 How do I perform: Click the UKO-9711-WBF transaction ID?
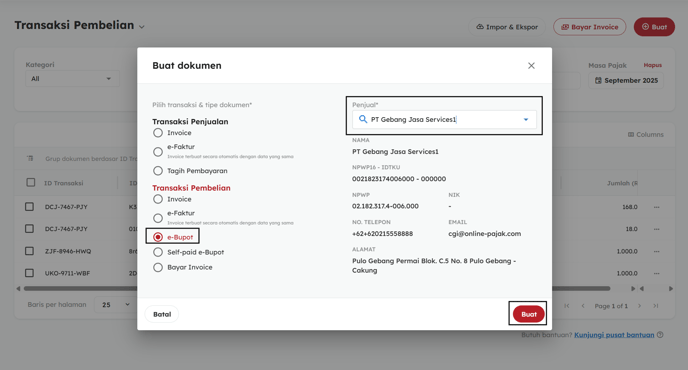(x=67, y=273)
